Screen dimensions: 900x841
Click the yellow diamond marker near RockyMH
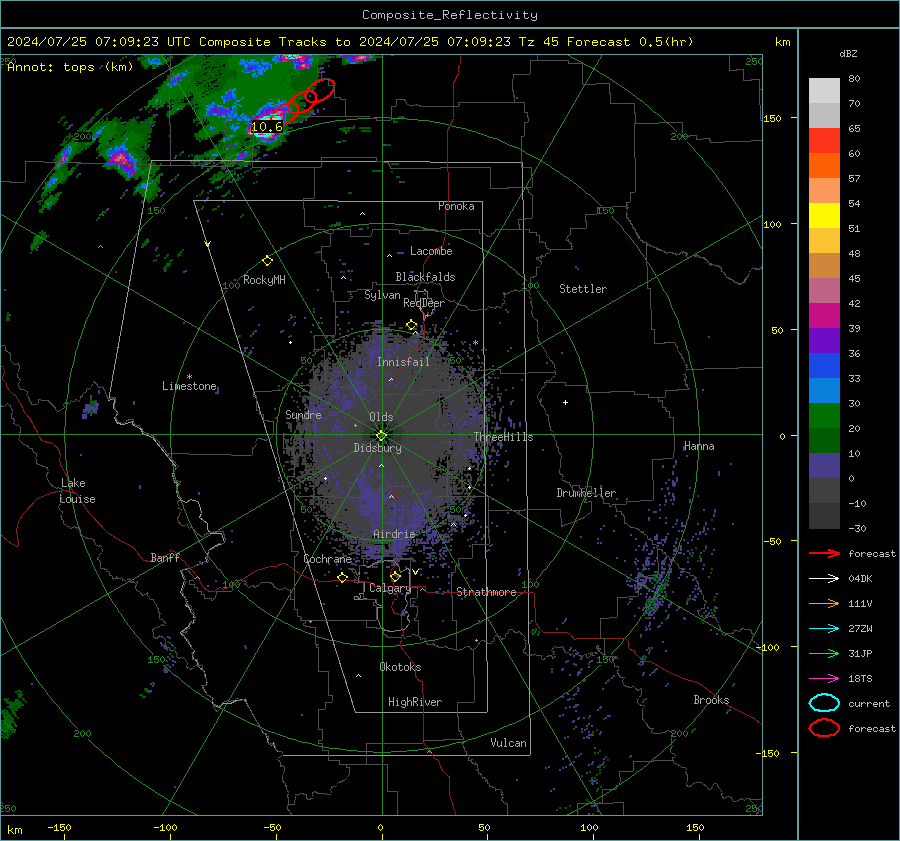pyautogui.click(x=267, y=261)
